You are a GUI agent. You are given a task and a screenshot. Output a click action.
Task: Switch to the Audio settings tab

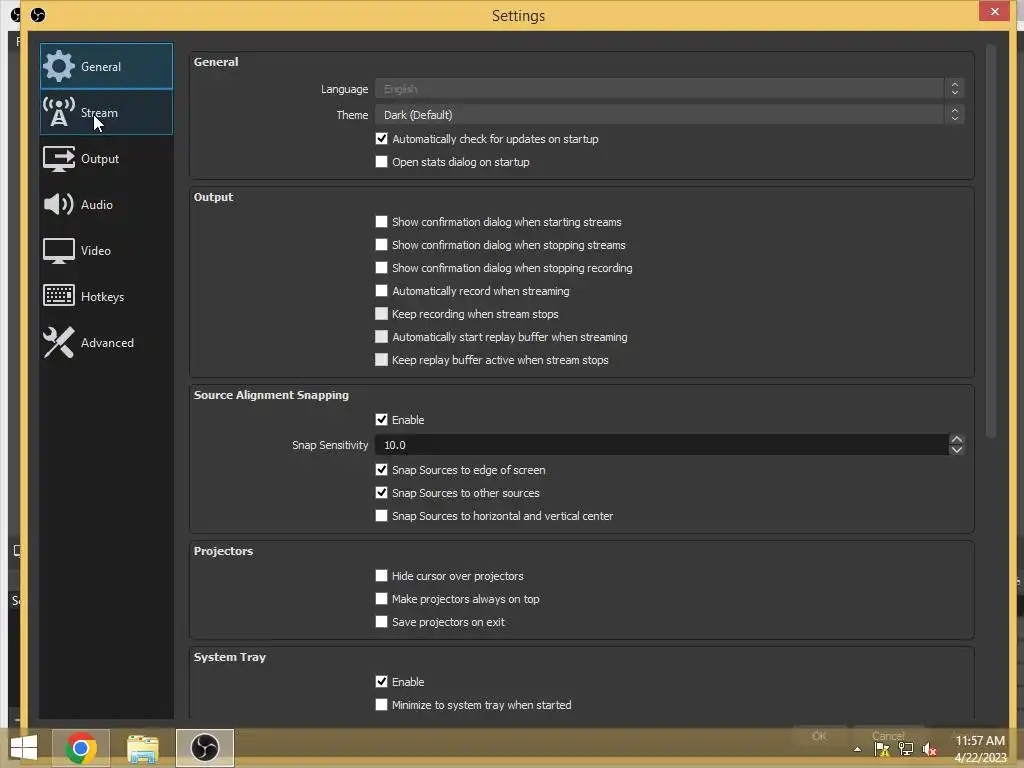(106, 204)
